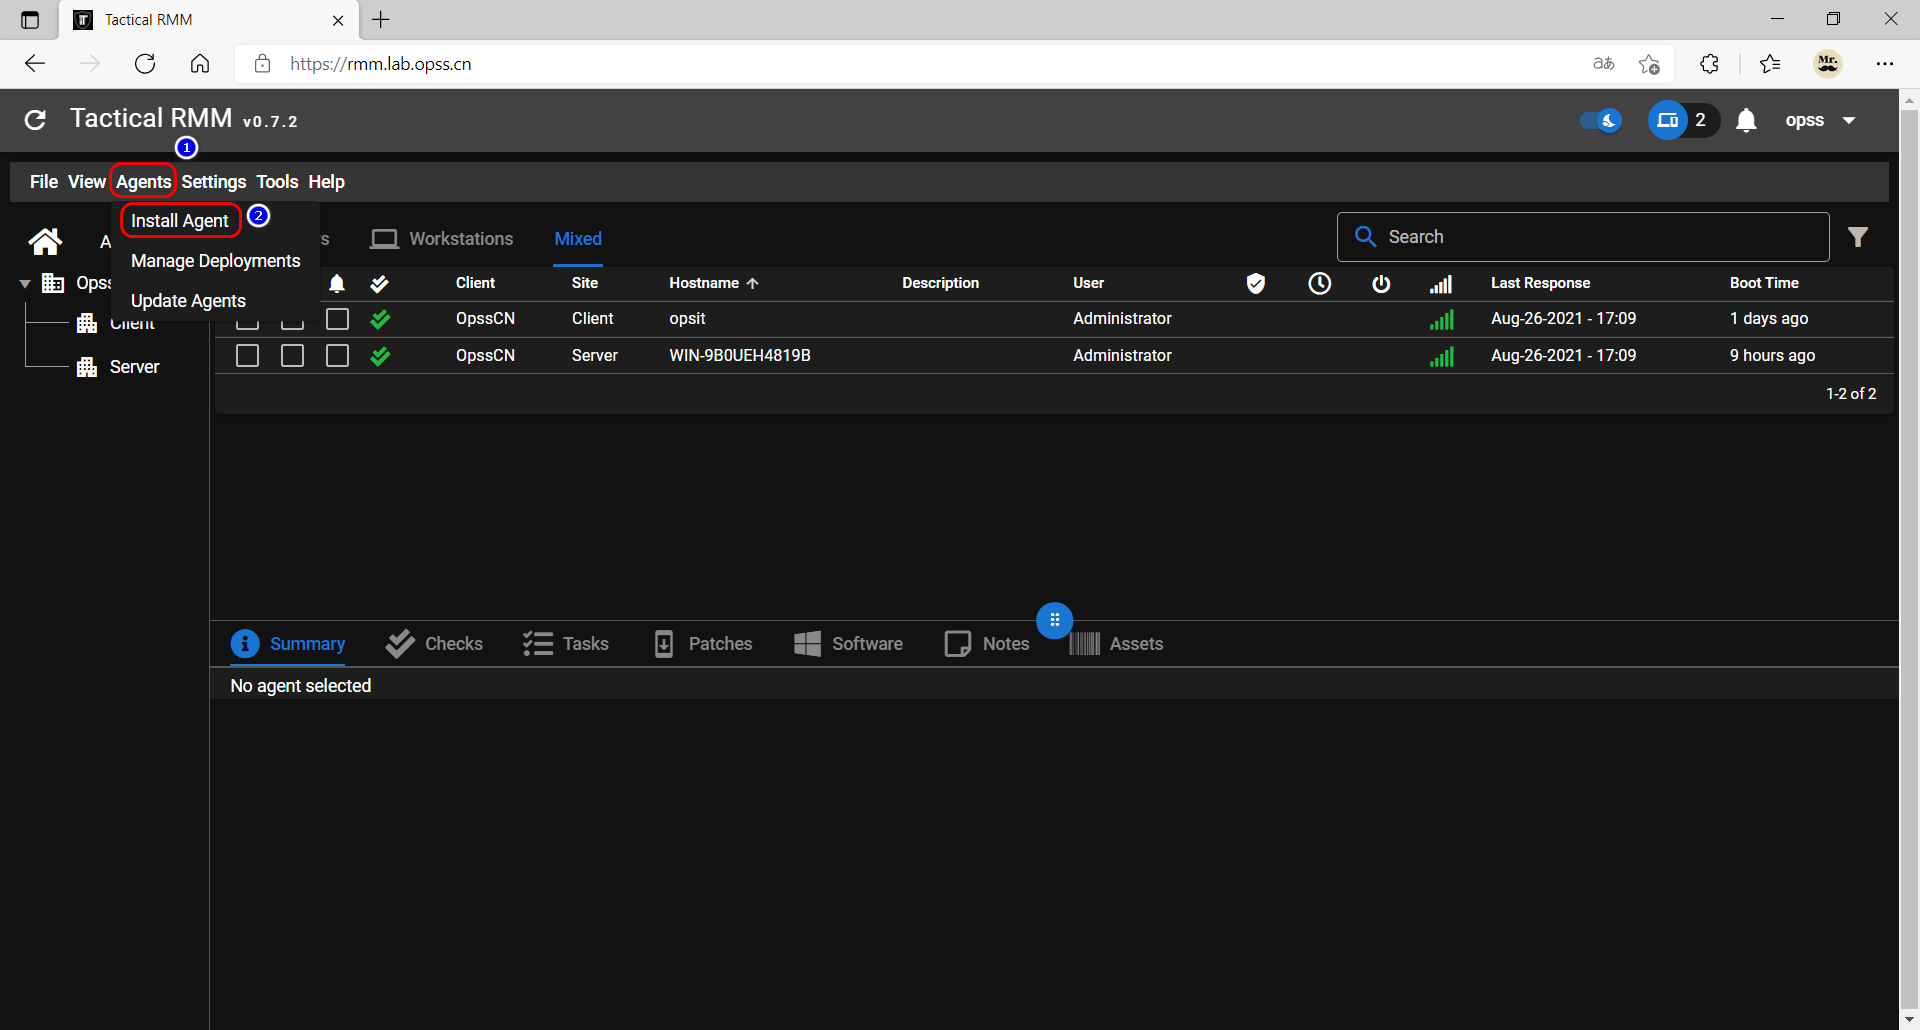The height and width of the screenshot is (1030, 1920).
Task: Open the Tasks tab
Action: [565, 644]
